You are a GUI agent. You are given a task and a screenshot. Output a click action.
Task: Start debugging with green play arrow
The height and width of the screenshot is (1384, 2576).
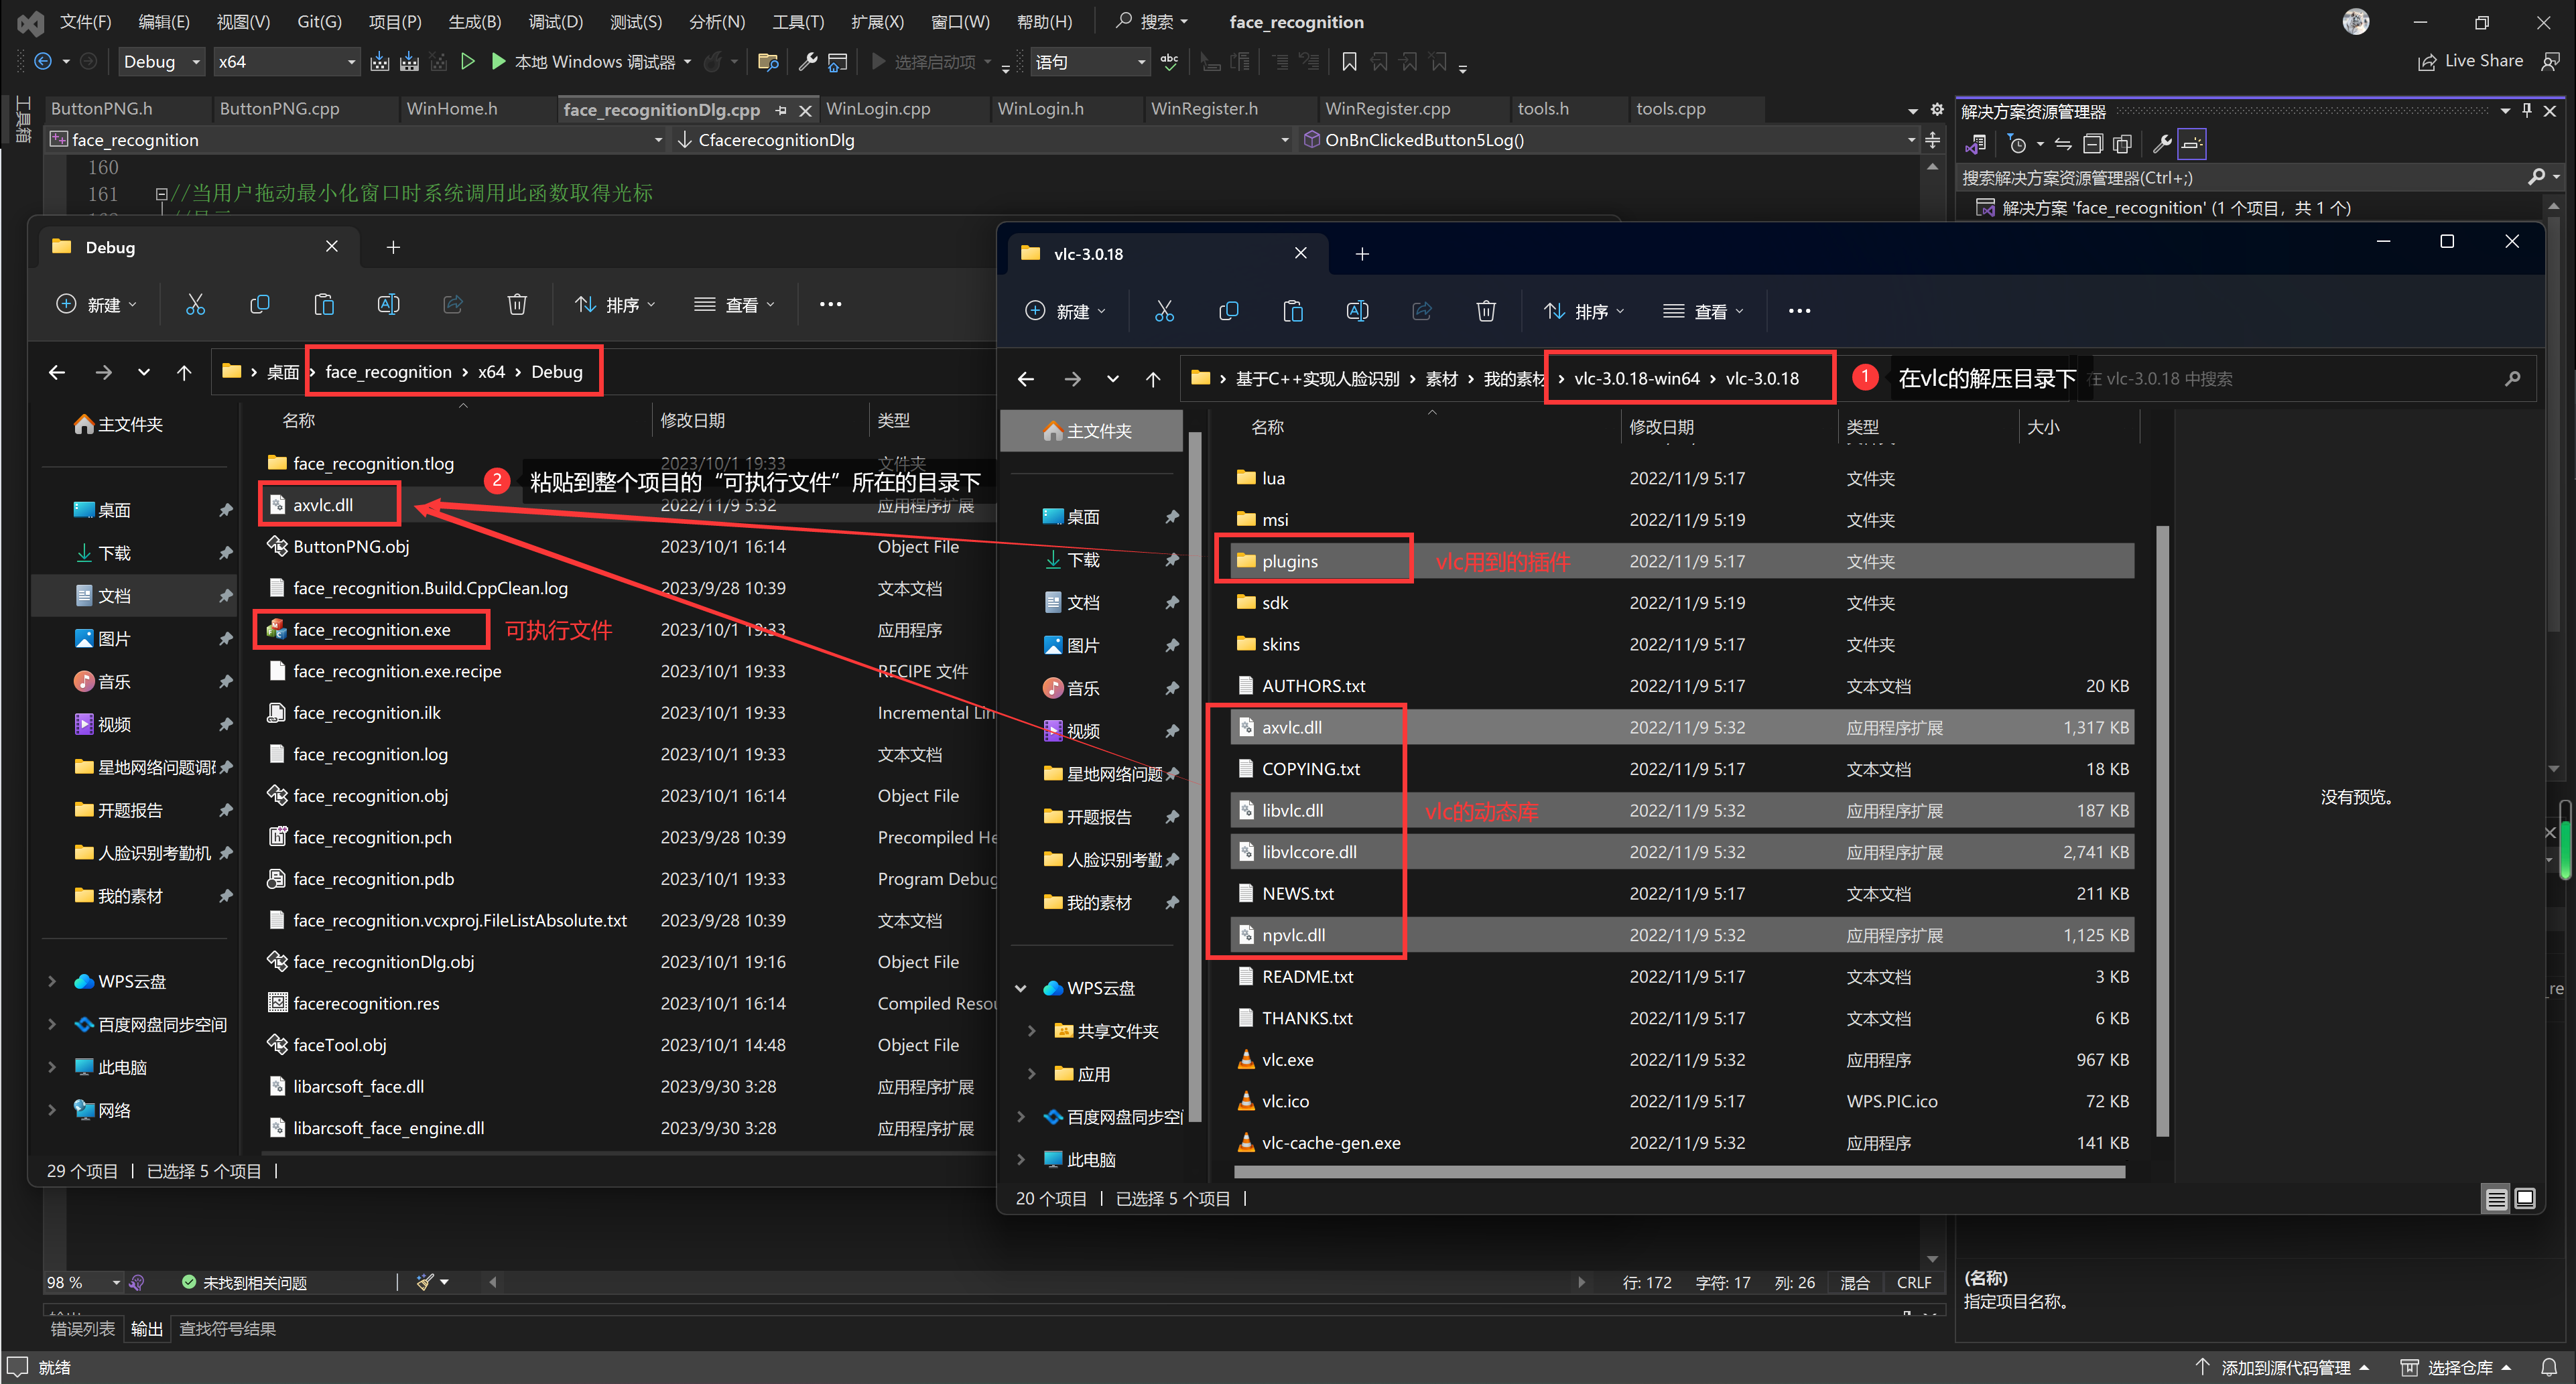tap(498, 62)
